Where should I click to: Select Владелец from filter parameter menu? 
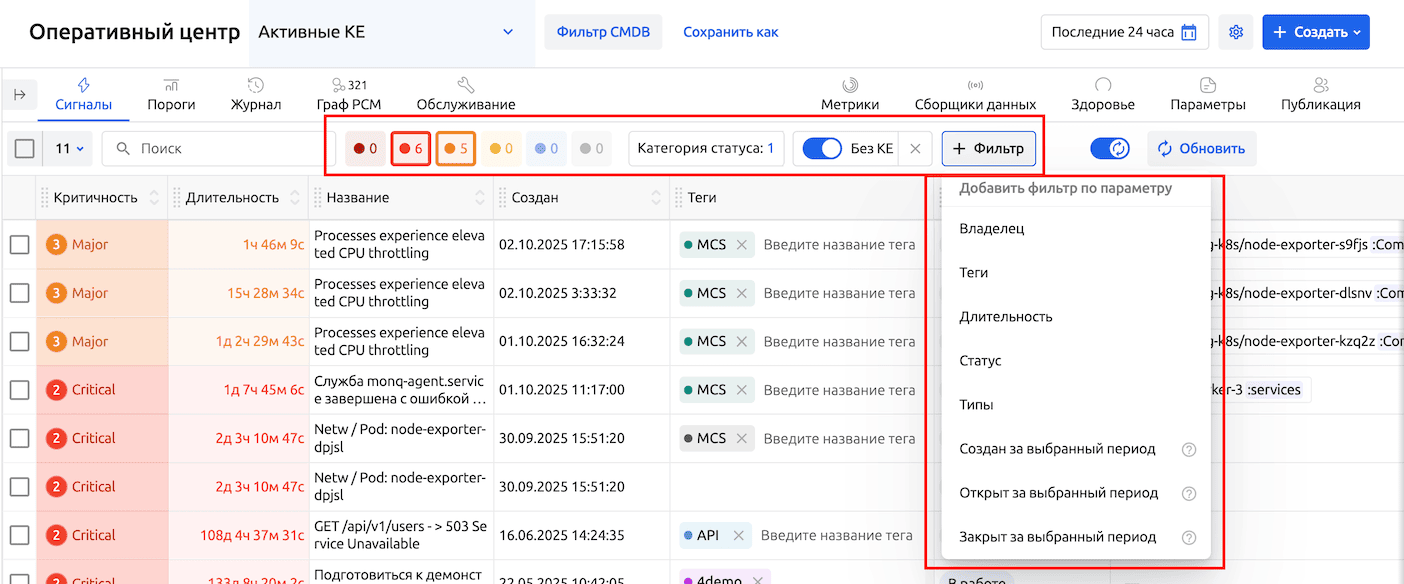pos(992,229)
